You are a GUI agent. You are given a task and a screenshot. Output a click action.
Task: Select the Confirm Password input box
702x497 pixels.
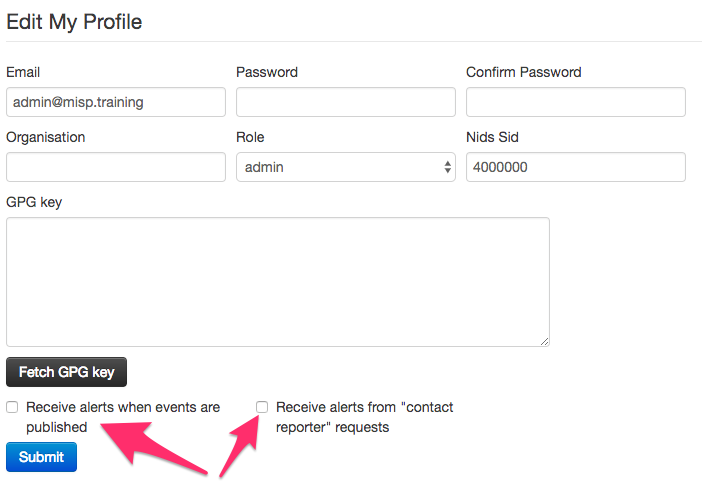coord(575,102)
